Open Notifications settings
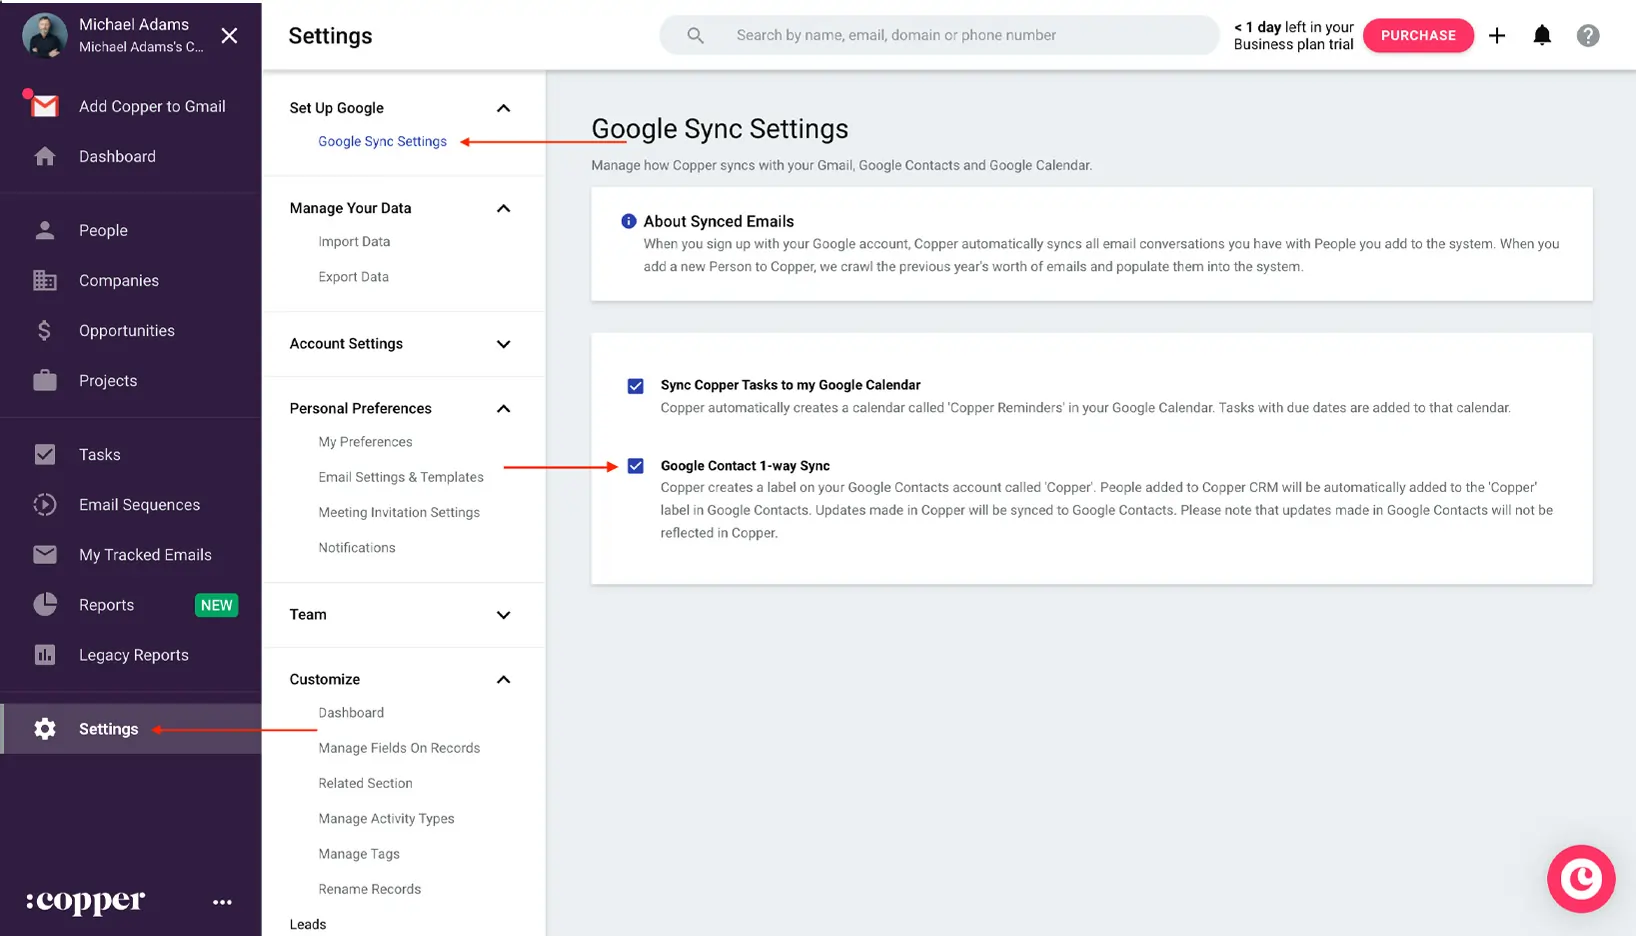 [357, 548]
